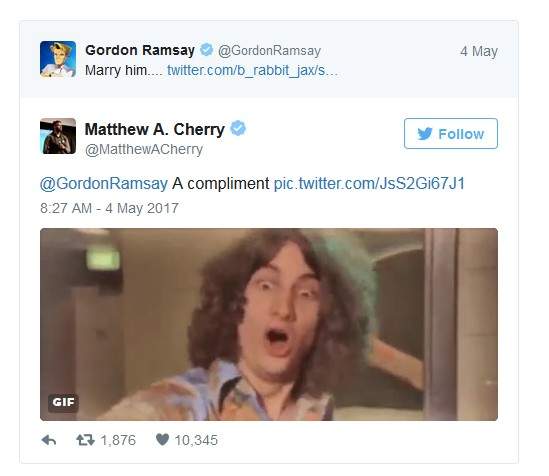Play the GIF of the shocked person

click(269, 324)
